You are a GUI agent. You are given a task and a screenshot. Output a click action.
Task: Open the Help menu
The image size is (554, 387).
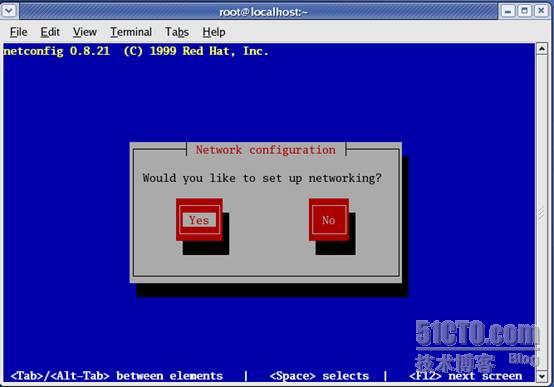click(x=214, y=32)
